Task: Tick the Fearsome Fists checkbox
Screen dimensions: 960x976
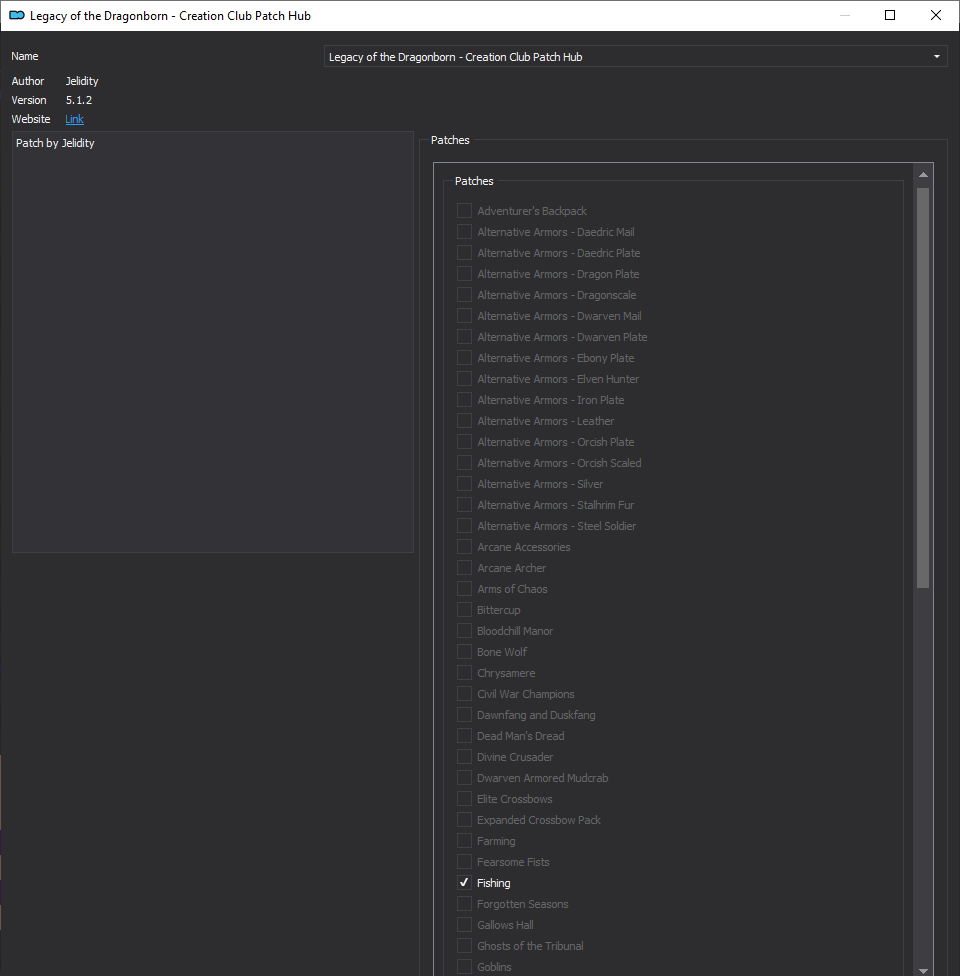Action: [464, 862]
